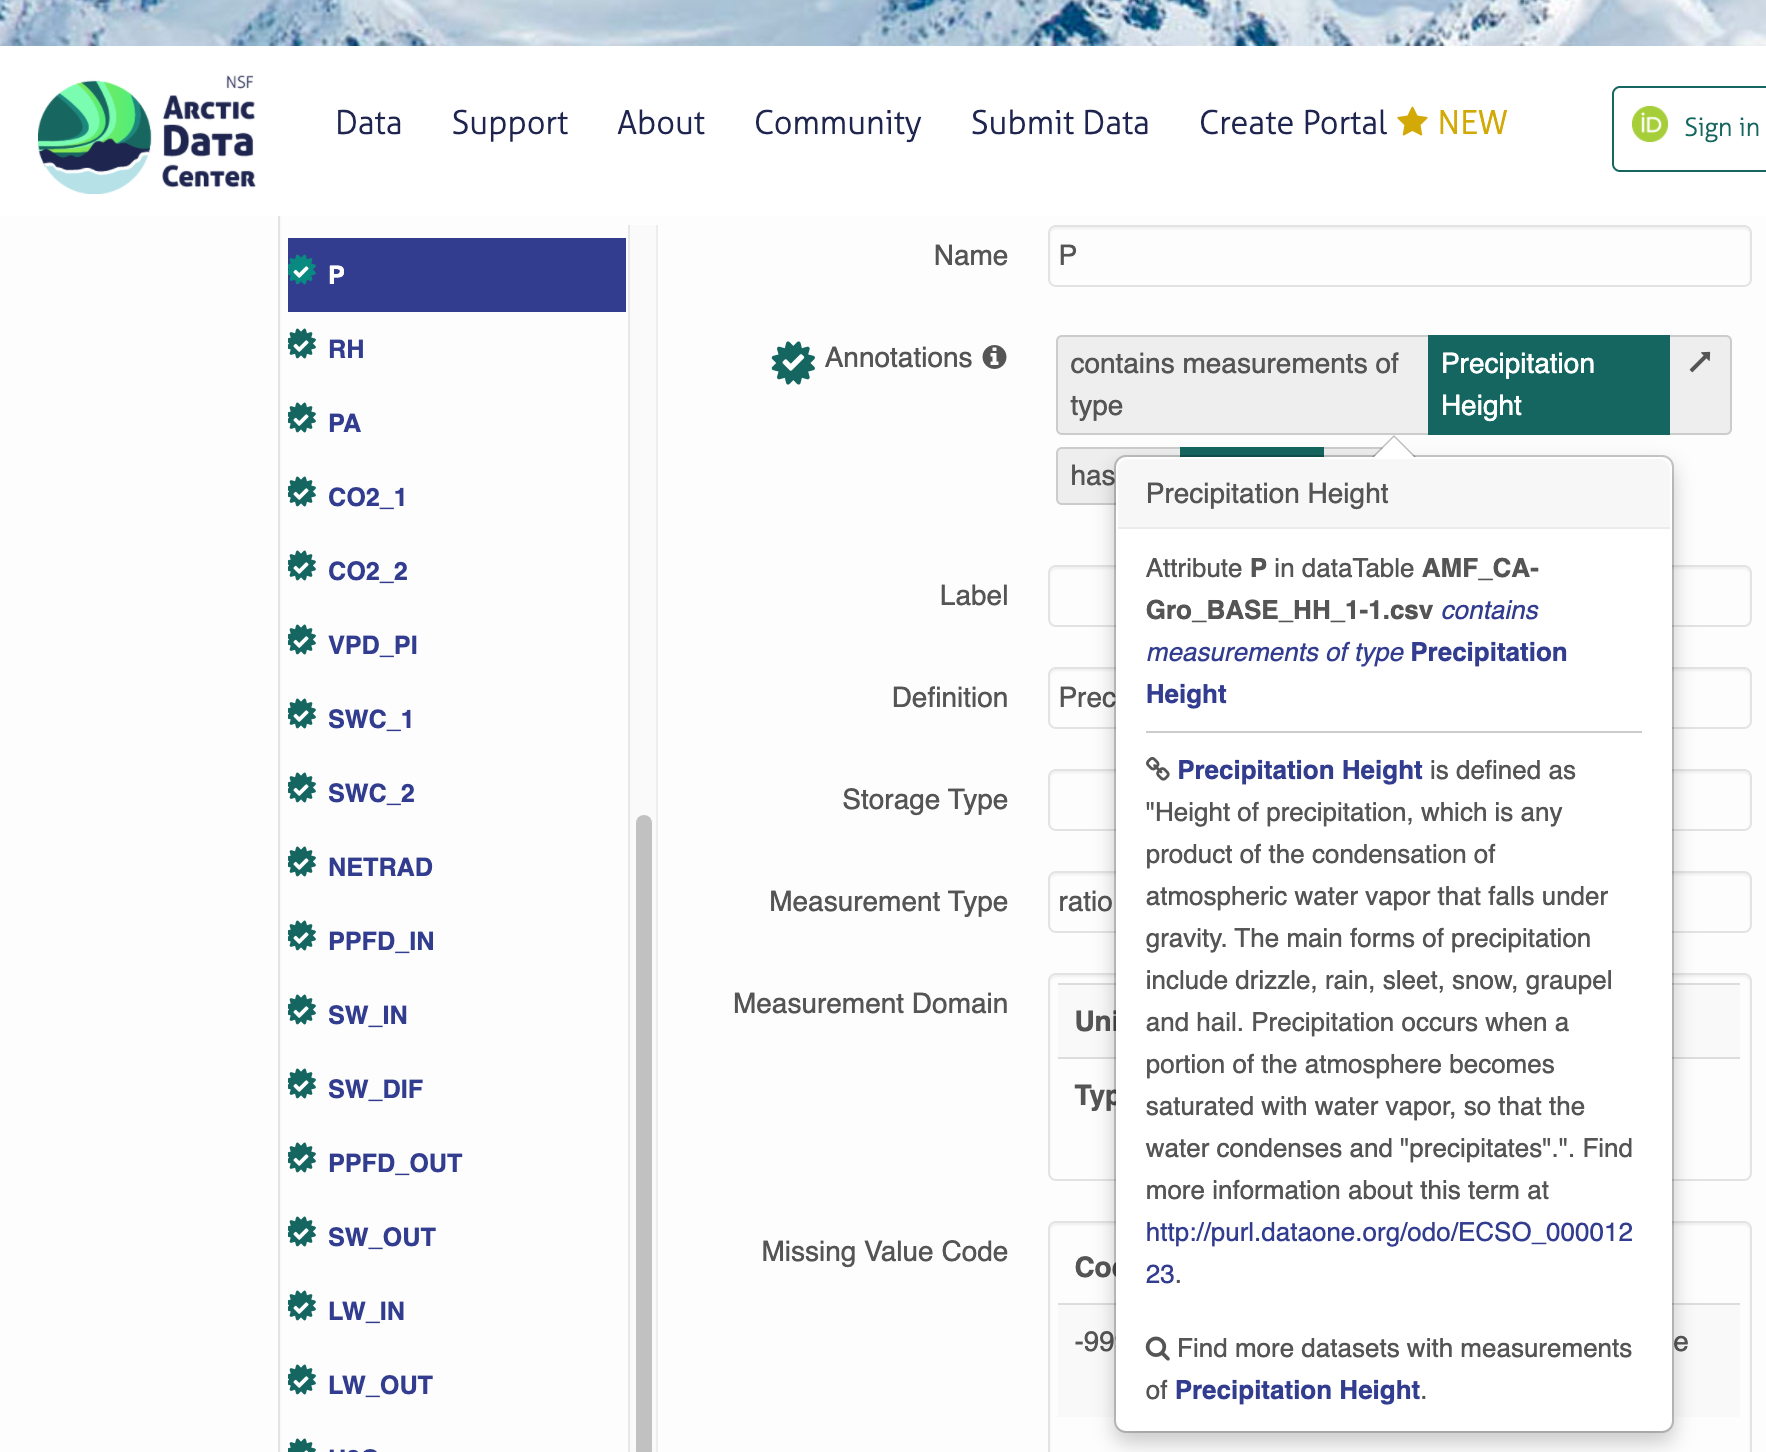Click the Arctic Data Center logo
This screenshot has height=1452, width=1766.
[147, 137]
